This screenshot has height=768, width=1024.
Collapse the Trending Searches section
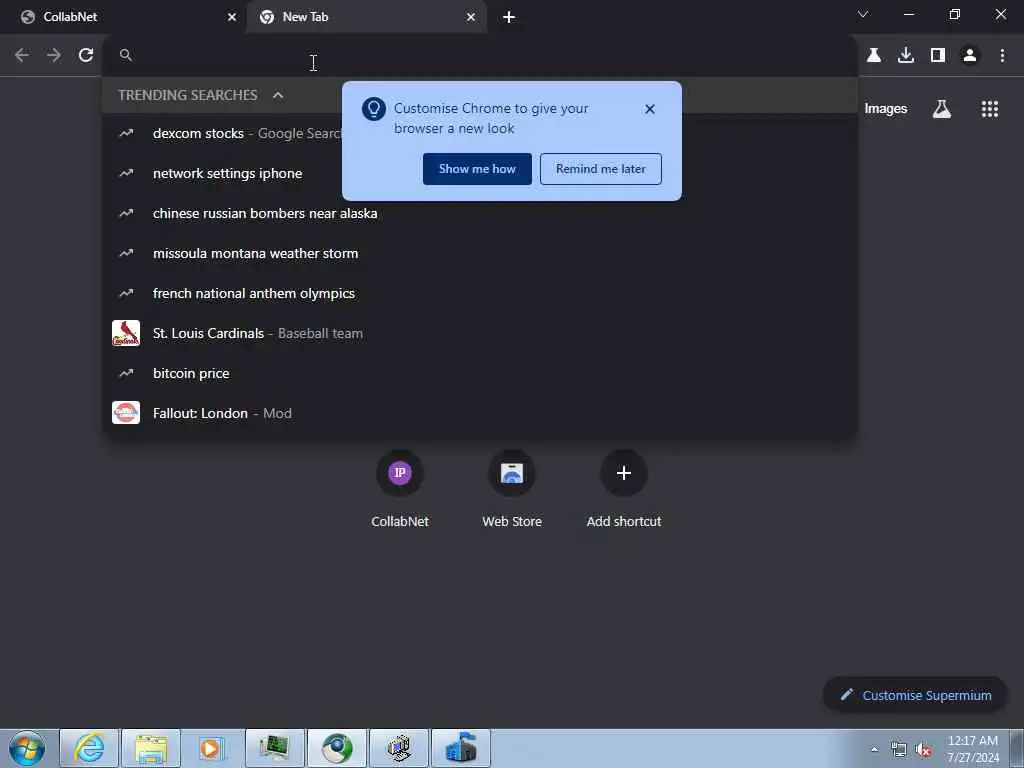[278, 95]
